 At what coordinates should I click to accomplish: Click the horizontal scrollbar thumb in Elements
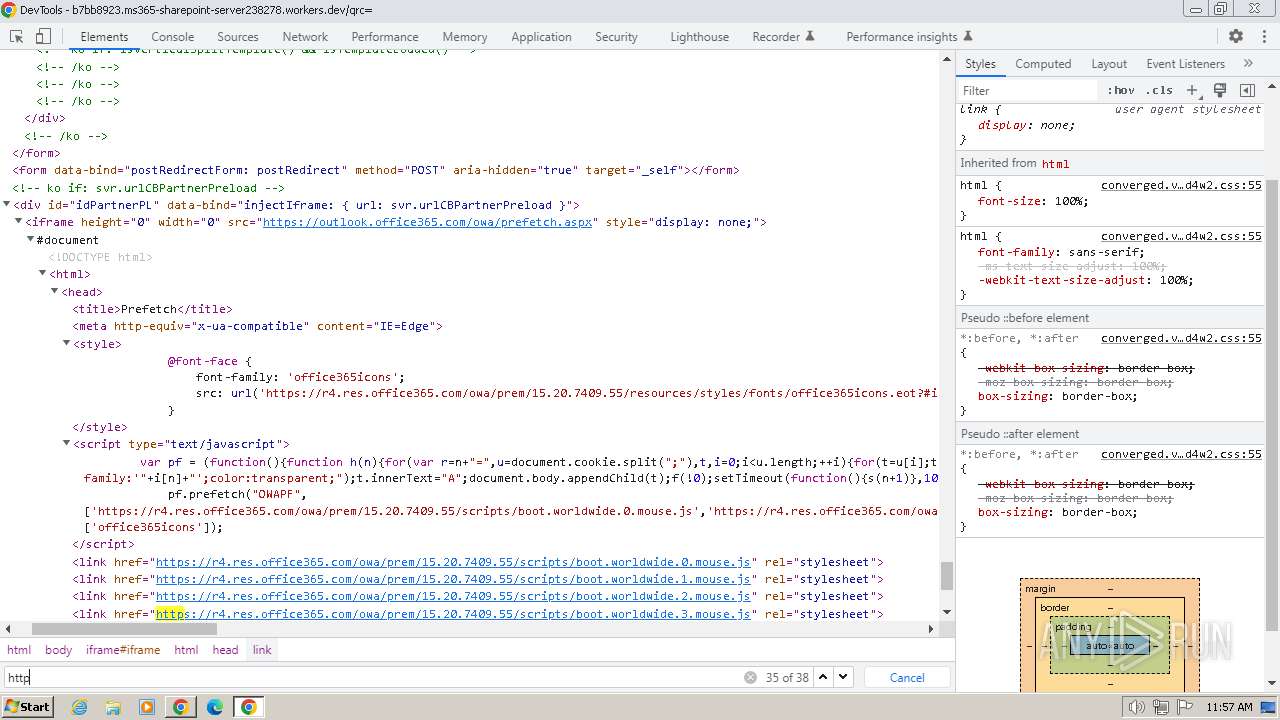[x=124, y=629]
